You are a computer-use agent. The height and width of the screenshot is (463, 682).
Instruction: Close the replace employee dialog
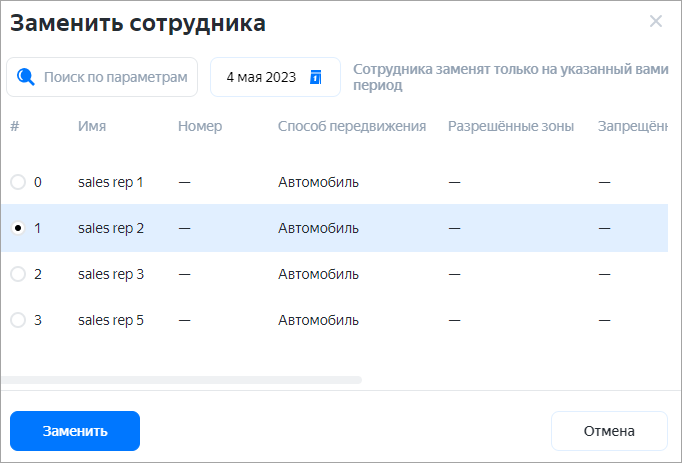[x=656, y=22]
